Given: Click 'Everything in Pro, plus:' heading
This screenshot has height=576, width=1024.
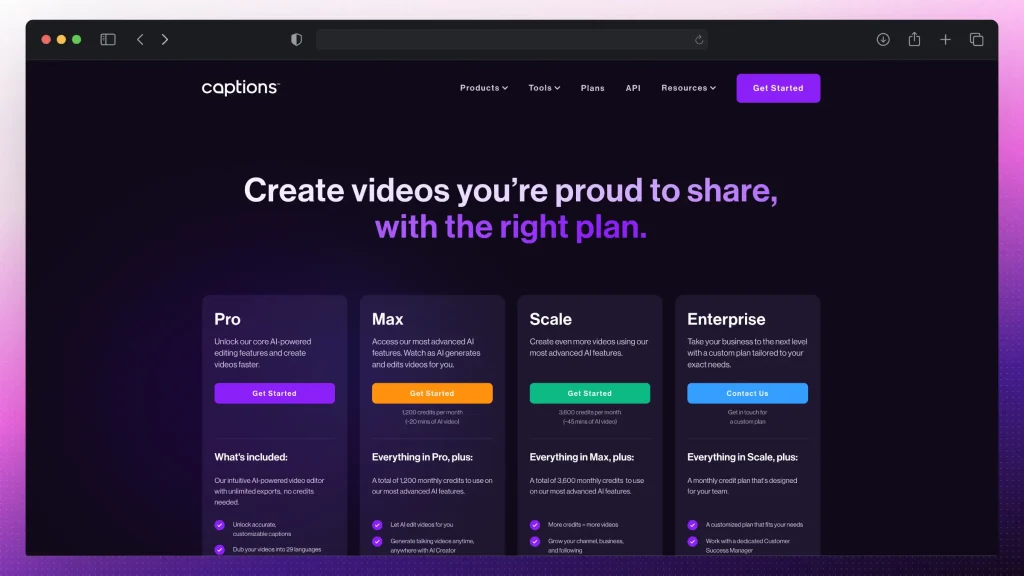Looking at the screenshot, I should pyautogui.click(x=422, y=457).
